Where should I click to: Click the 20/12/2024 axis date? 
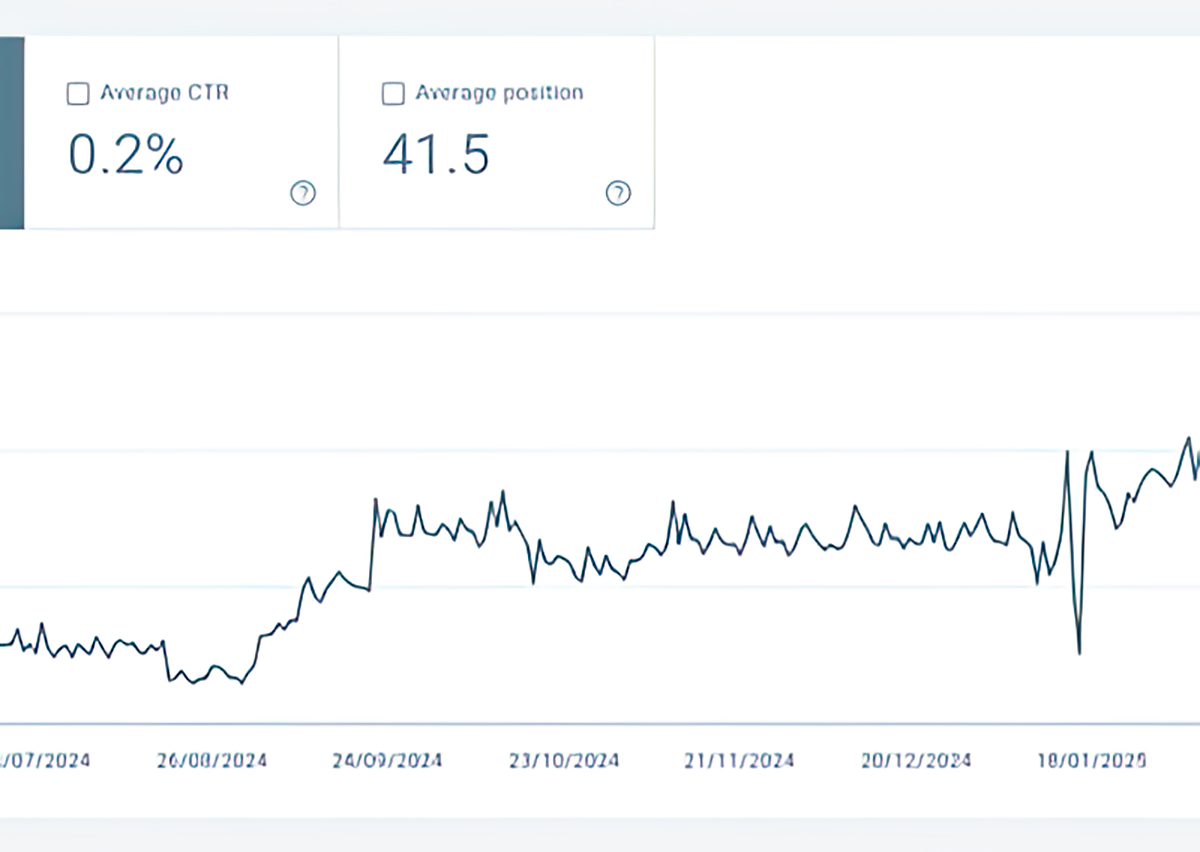point(916,761)
